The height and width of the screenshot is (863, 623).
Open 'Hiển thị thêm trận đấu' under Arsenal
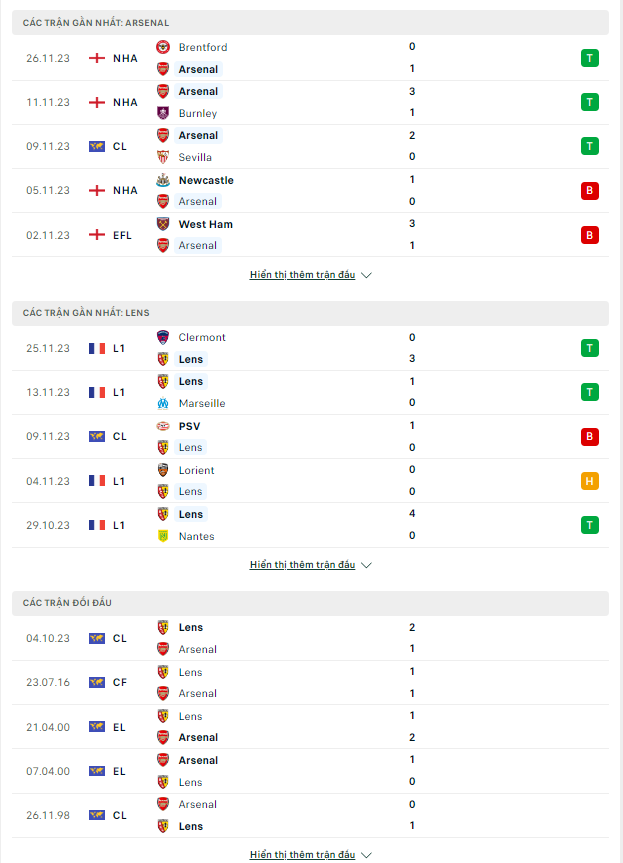coord(302,275)
